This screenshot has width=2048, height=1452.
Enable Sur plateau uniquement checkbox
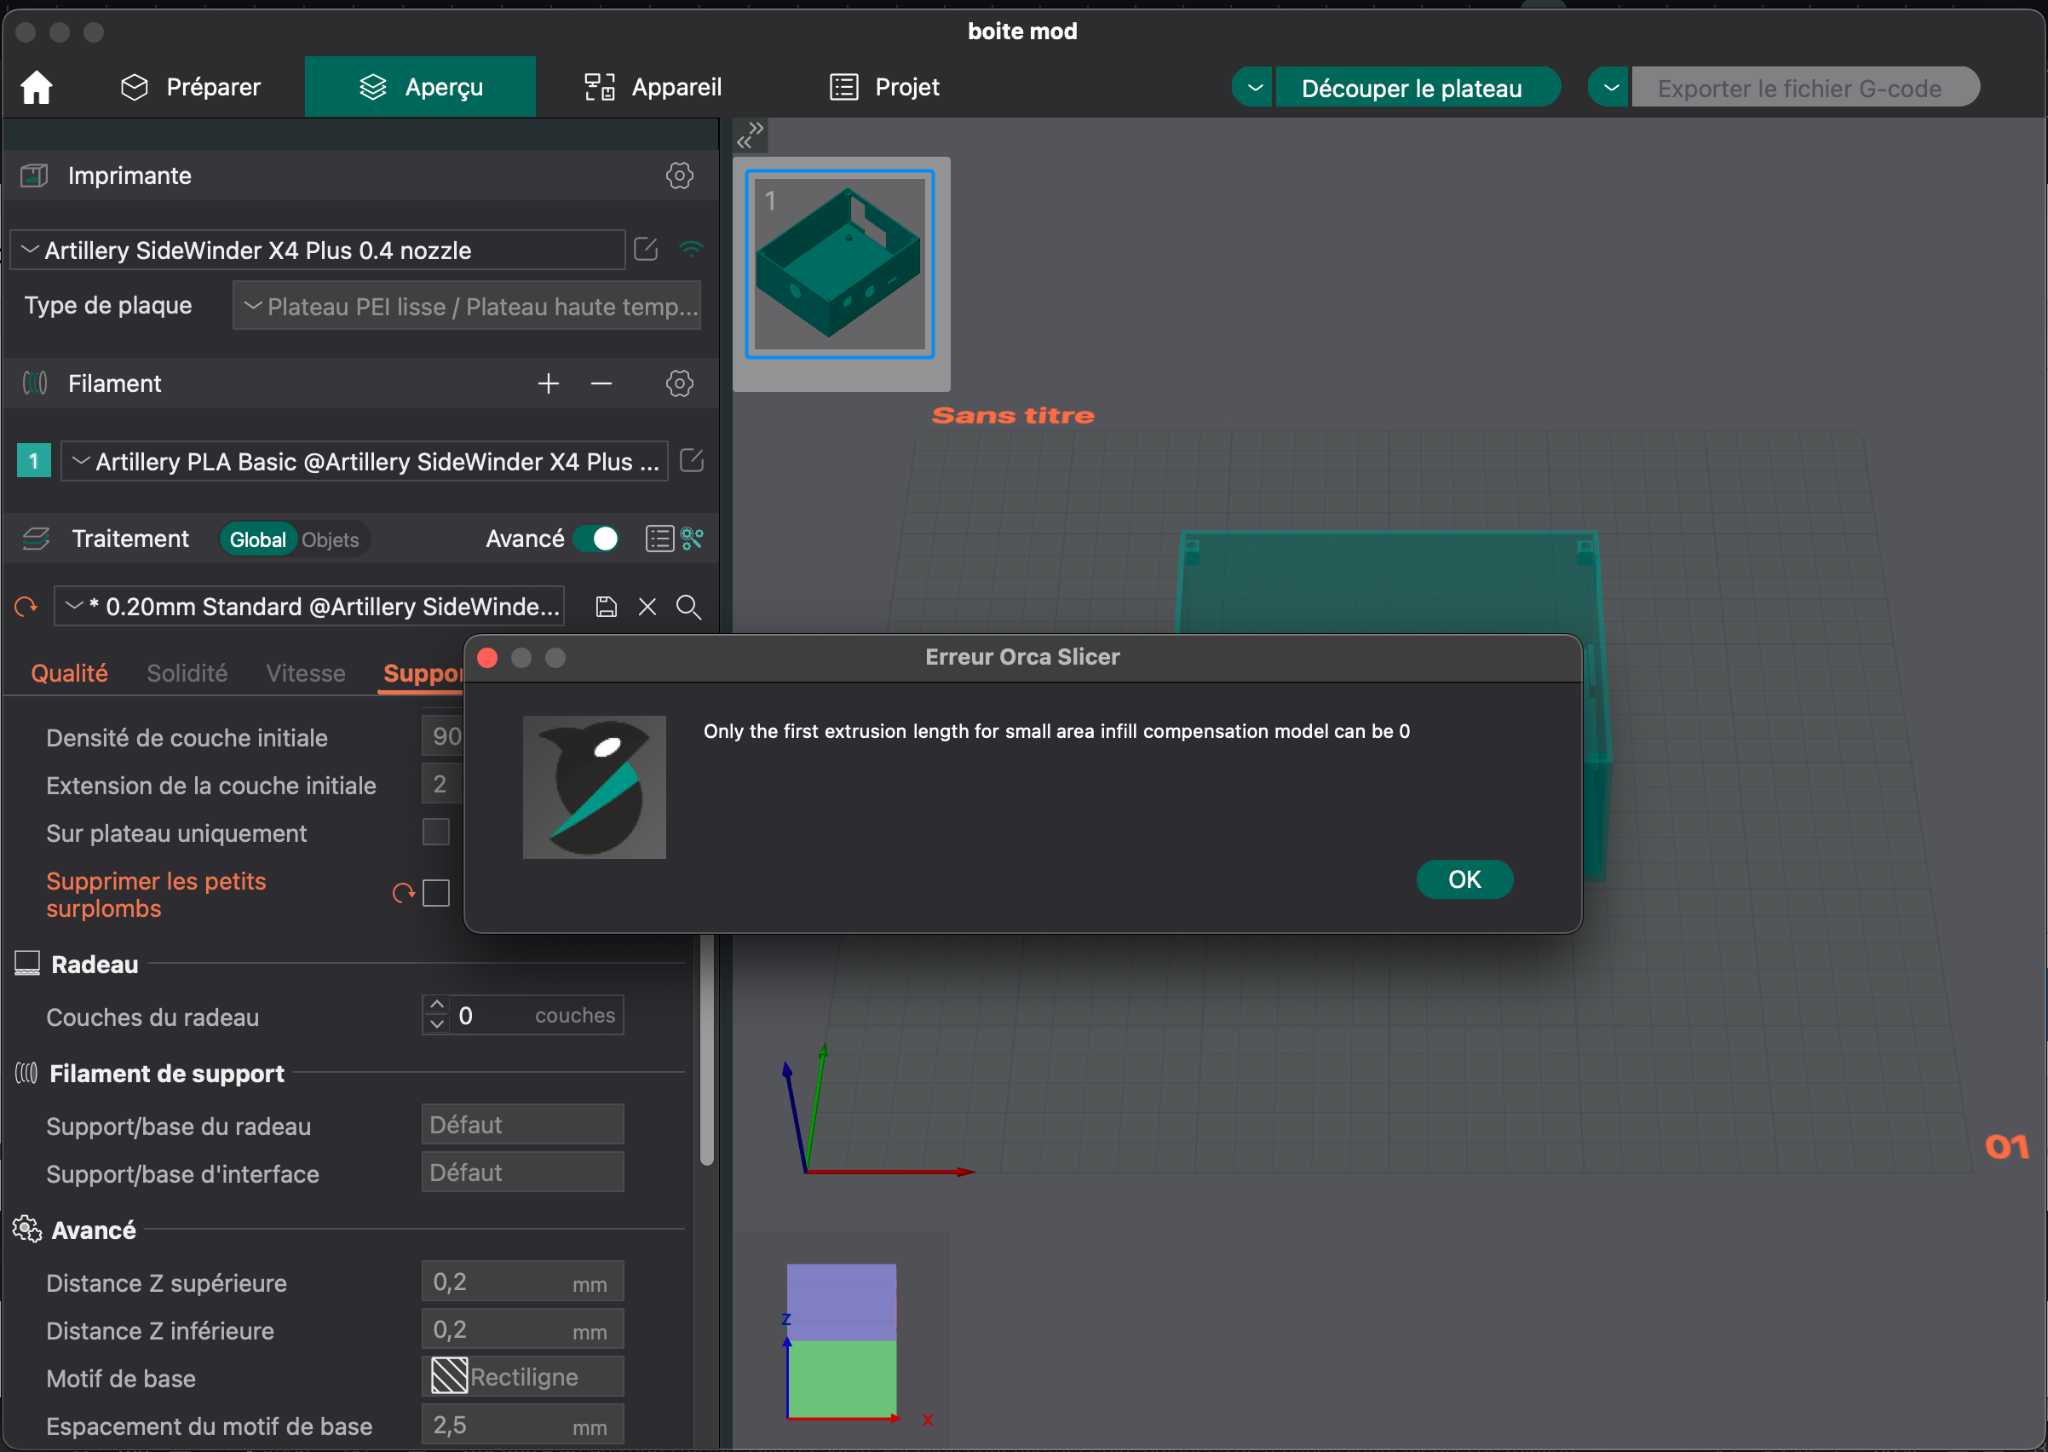436,832
